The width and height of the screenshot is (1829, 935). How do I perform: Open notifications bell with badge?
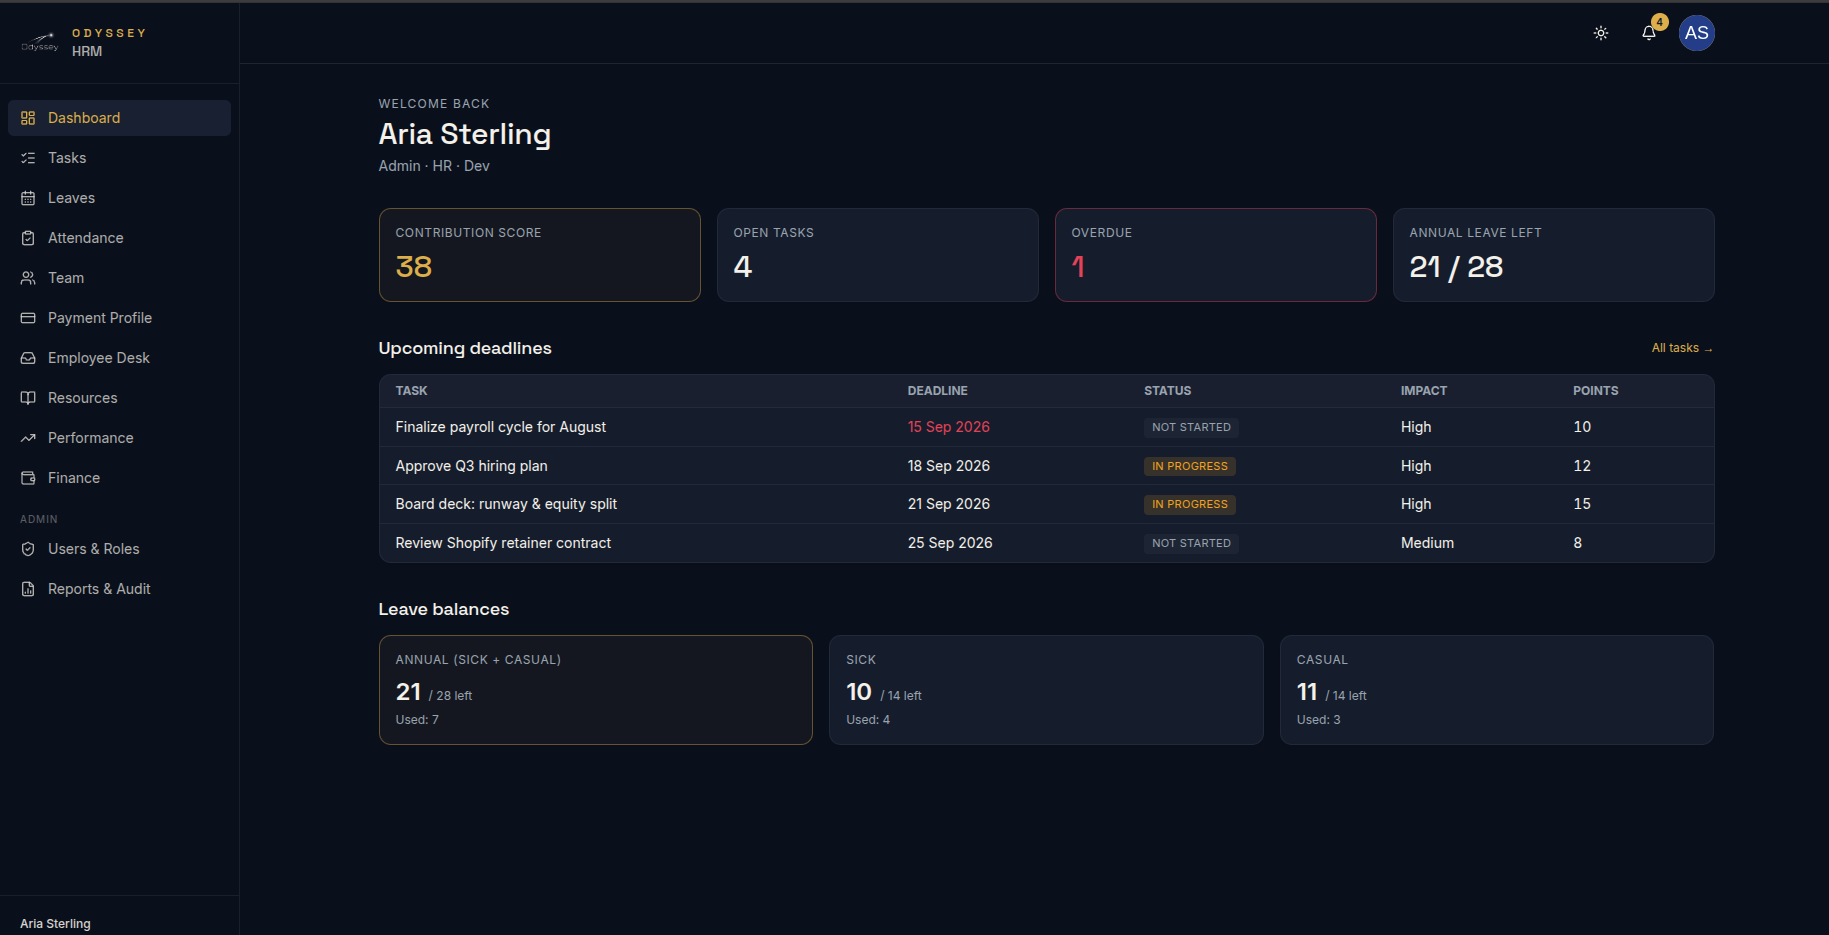click(1651, 31)
